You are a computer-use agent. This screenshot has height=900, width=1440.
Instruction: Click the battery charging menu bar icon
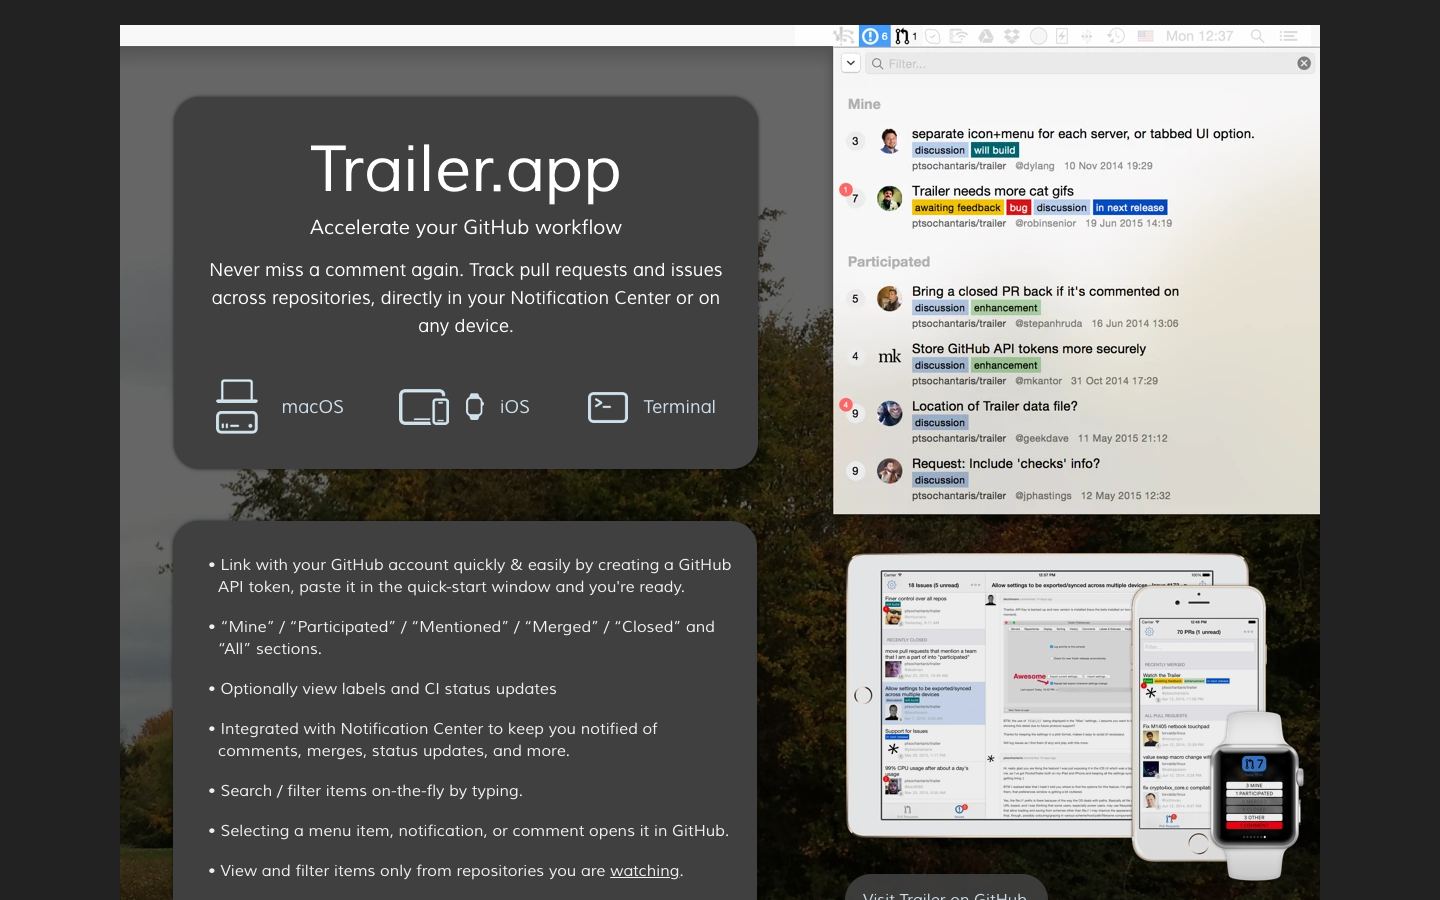[1062, 36]
